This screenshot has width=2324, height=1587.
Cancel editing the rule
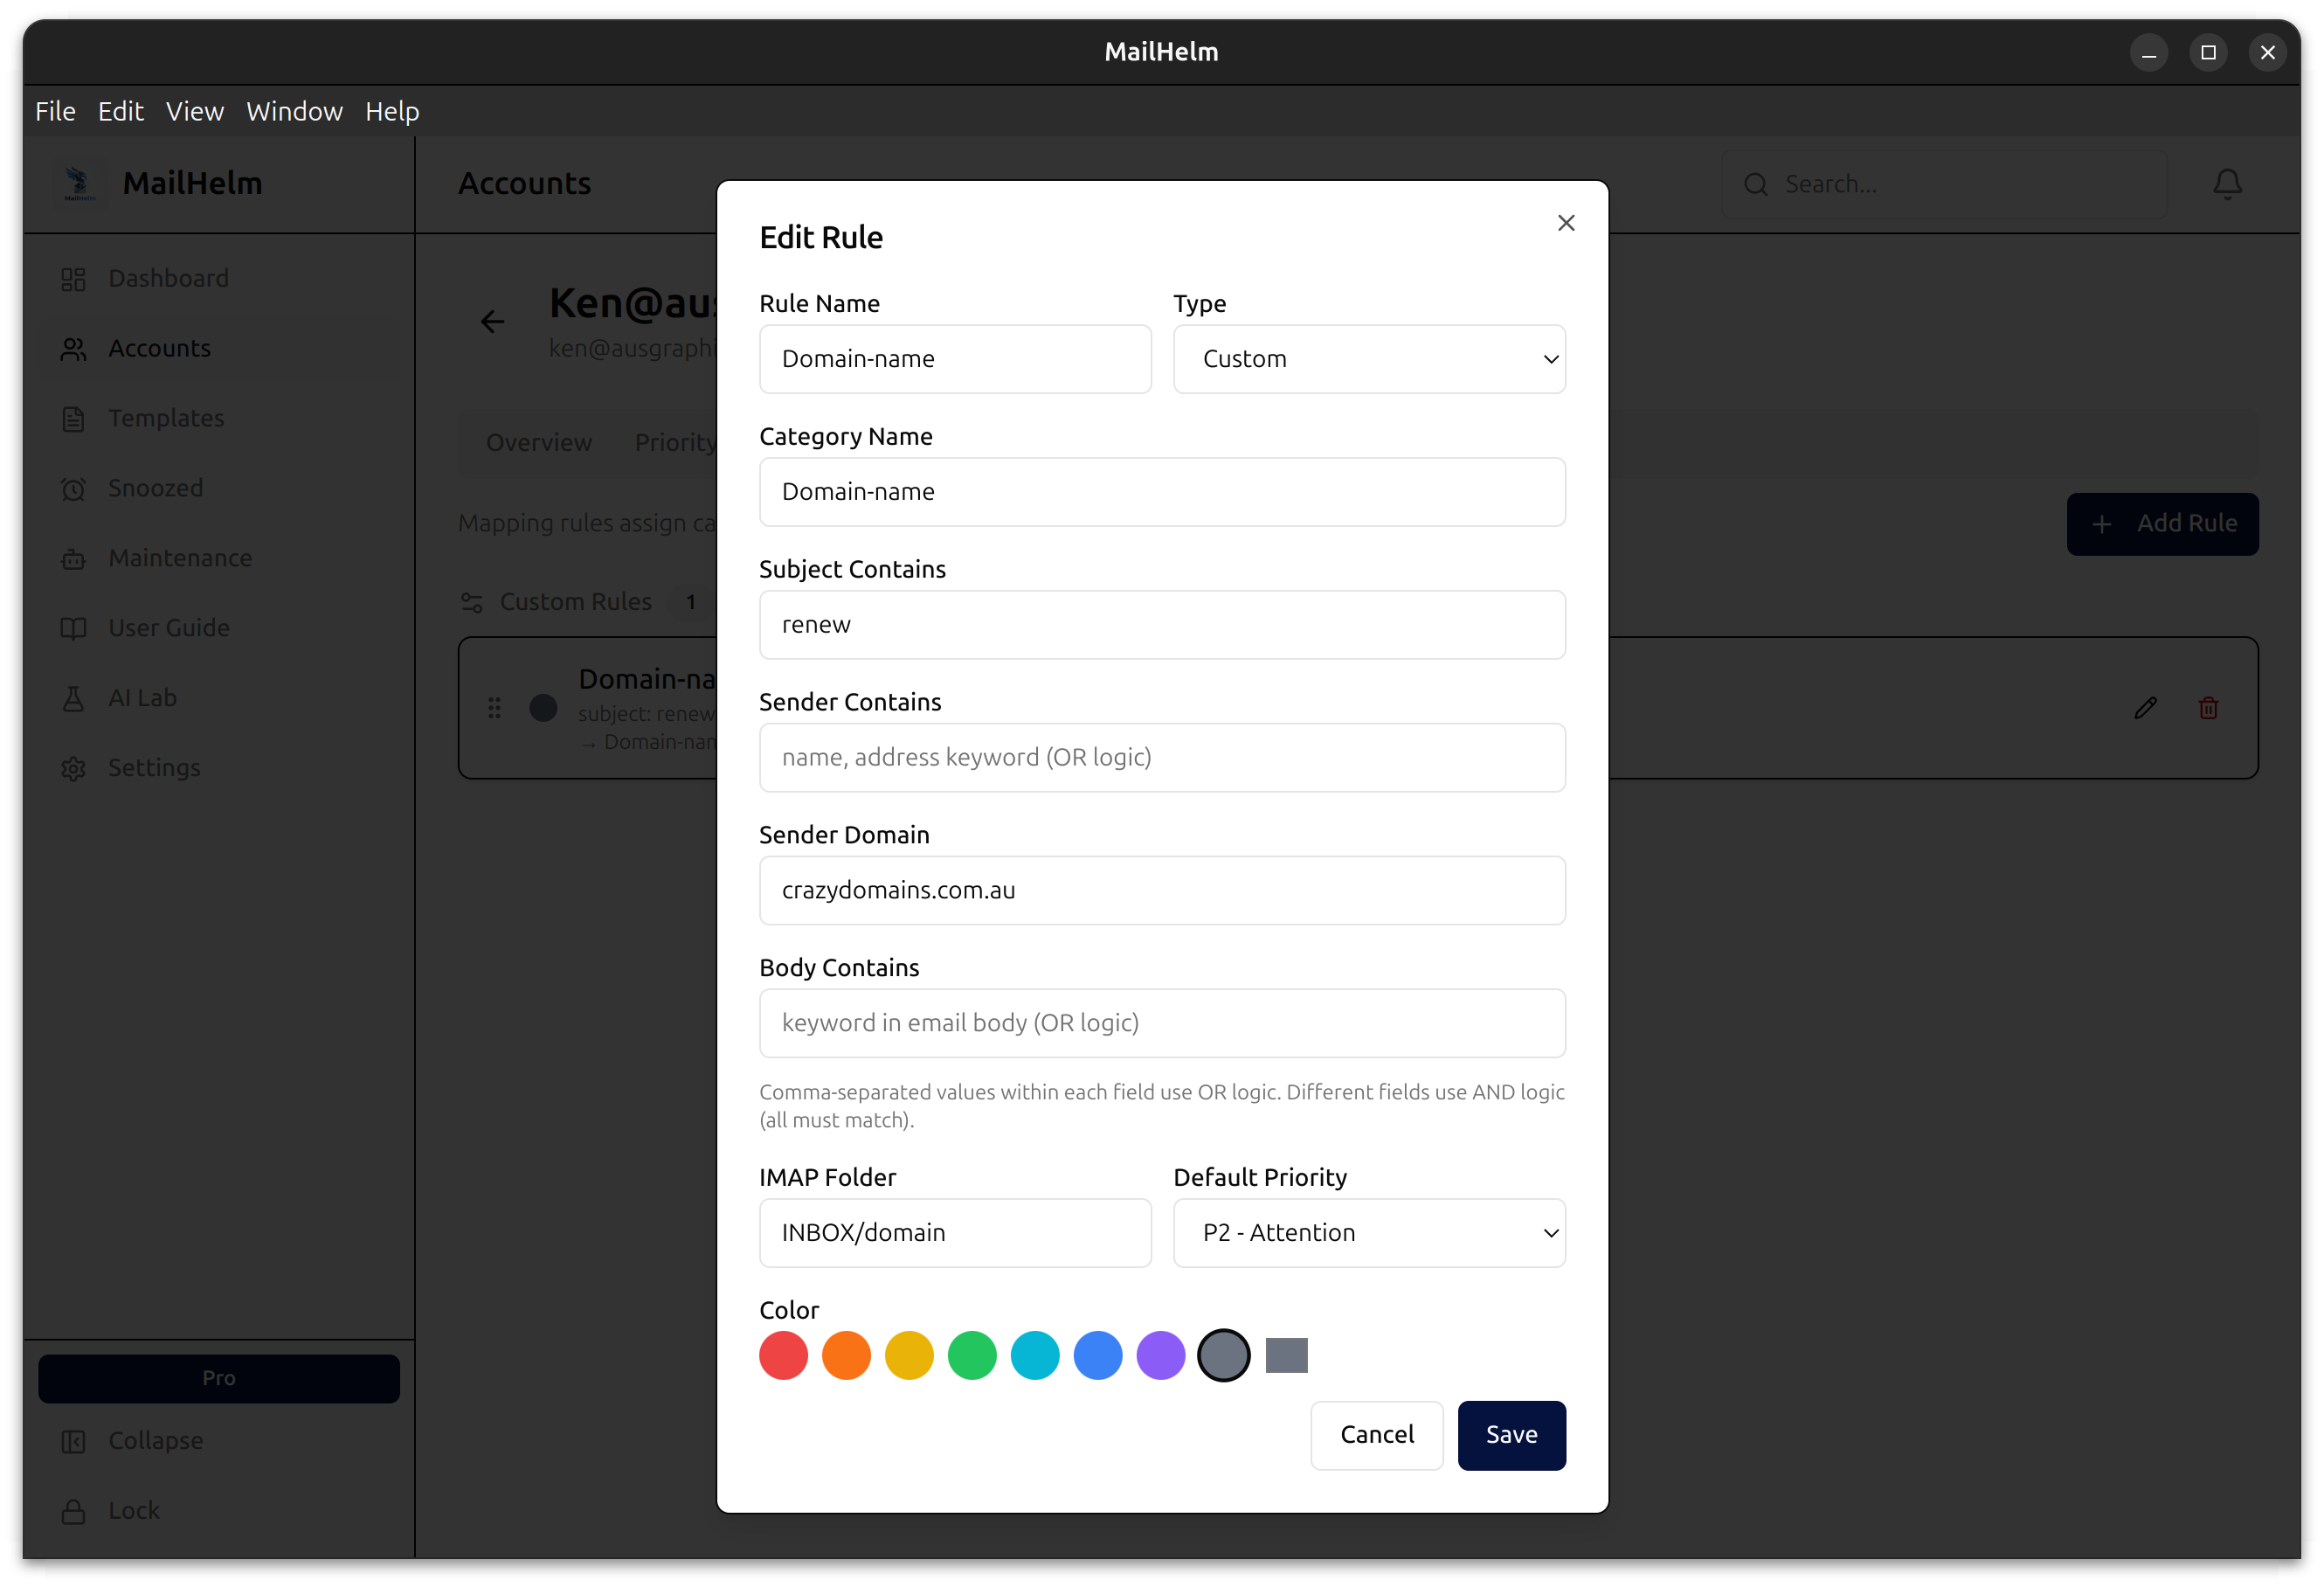point(1376,1435)
